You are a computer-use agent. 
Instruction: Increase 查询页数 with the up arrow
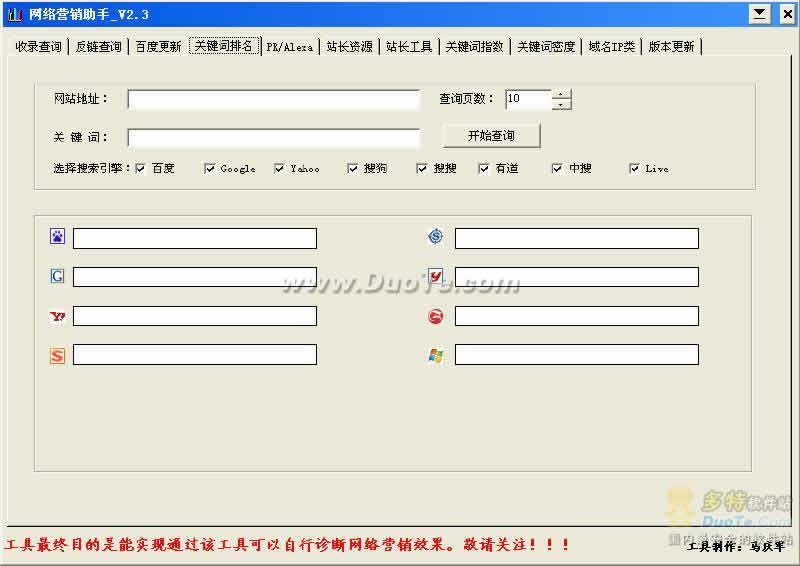point(561,94)
